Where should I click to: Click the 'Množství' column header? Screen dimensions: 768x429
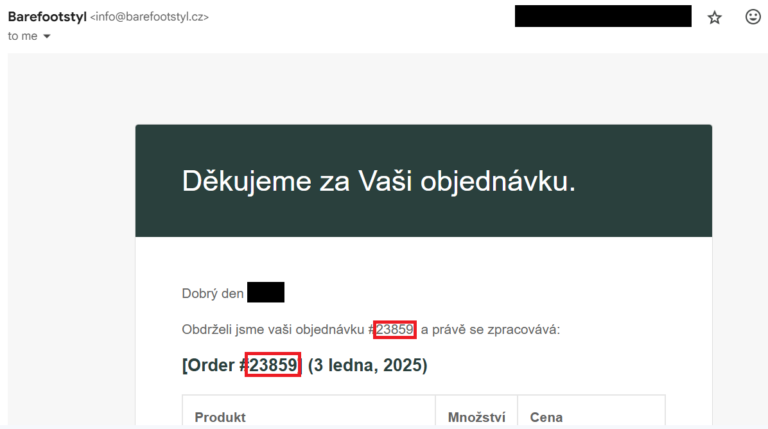coord(476,417)
